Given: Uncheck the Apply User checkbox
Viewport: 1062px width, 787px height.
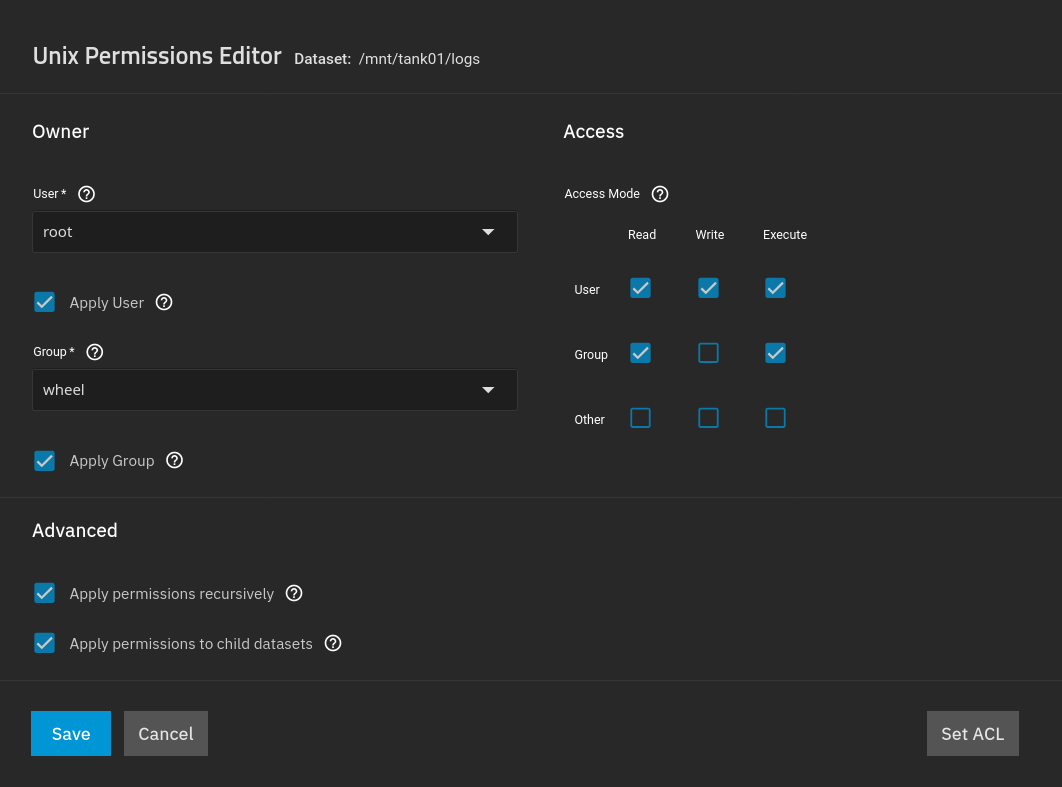Looking at the screenshot, I should click(x=44, y=301).
